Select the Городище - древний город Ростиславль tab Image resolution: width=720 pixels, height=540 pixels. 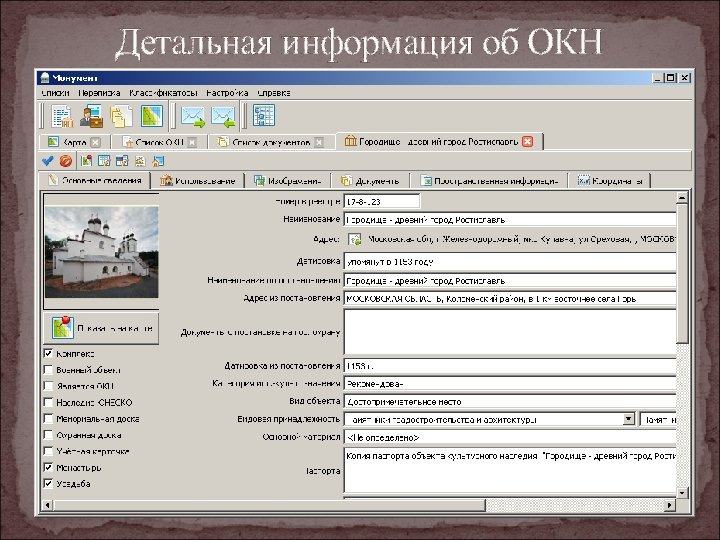(439, 141)
